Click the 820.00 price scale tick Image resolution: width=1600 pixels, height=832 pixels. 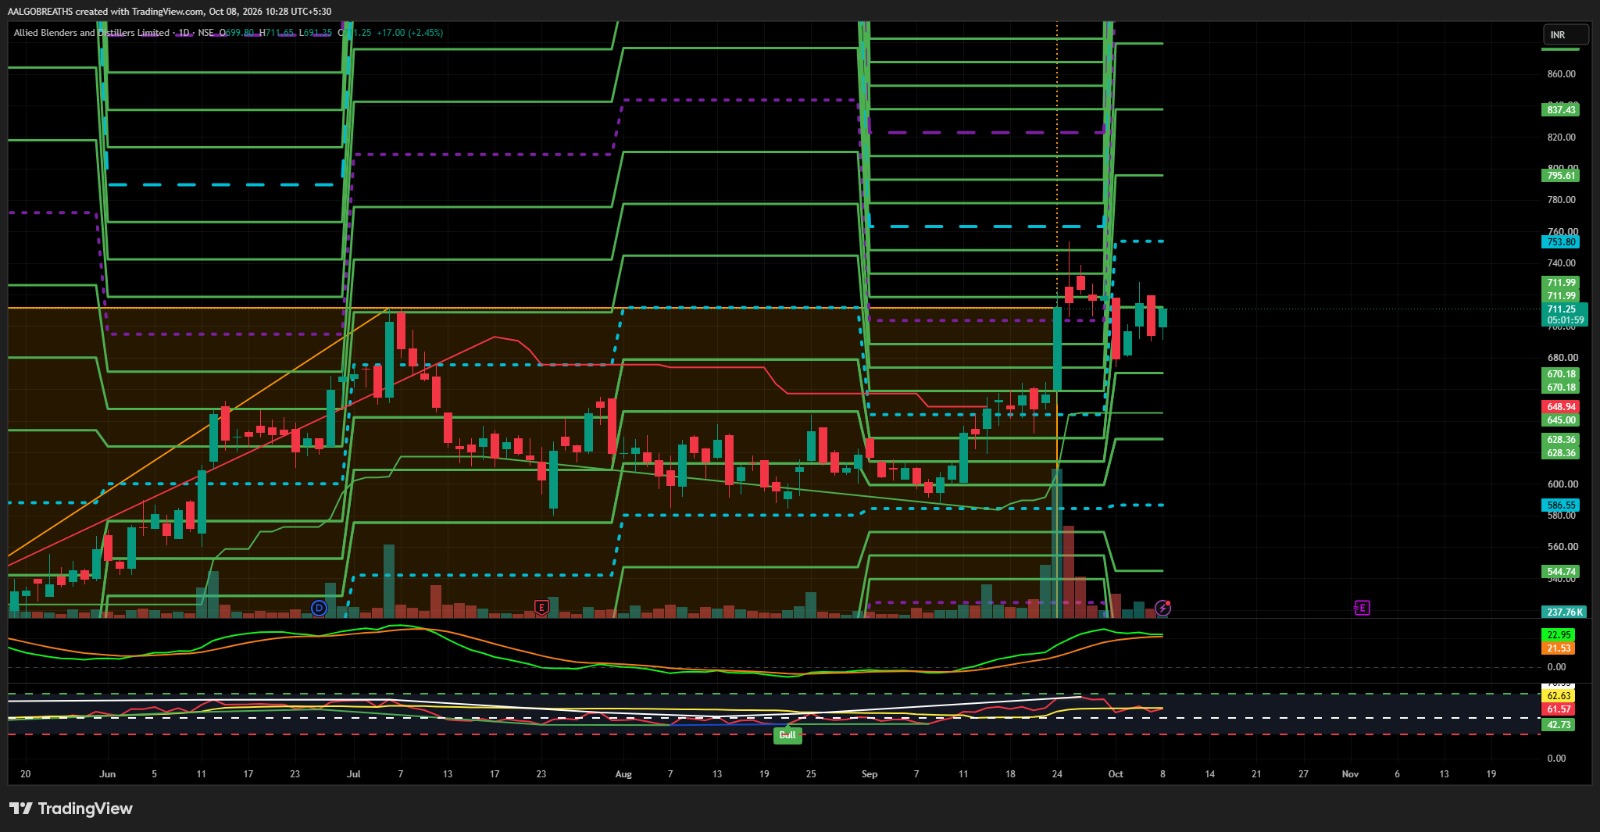point(1561,137)
